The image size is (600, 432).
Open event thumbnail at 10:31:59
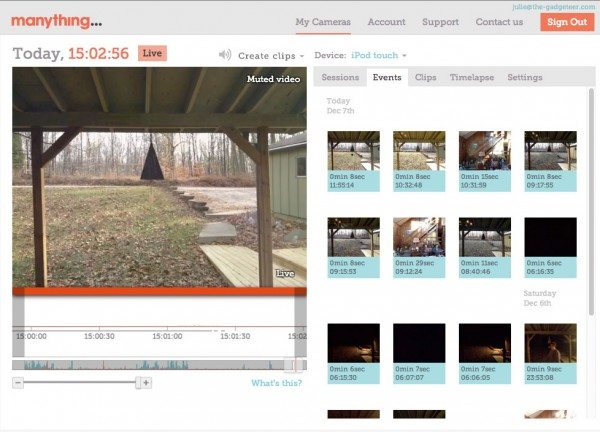point(485,161)
